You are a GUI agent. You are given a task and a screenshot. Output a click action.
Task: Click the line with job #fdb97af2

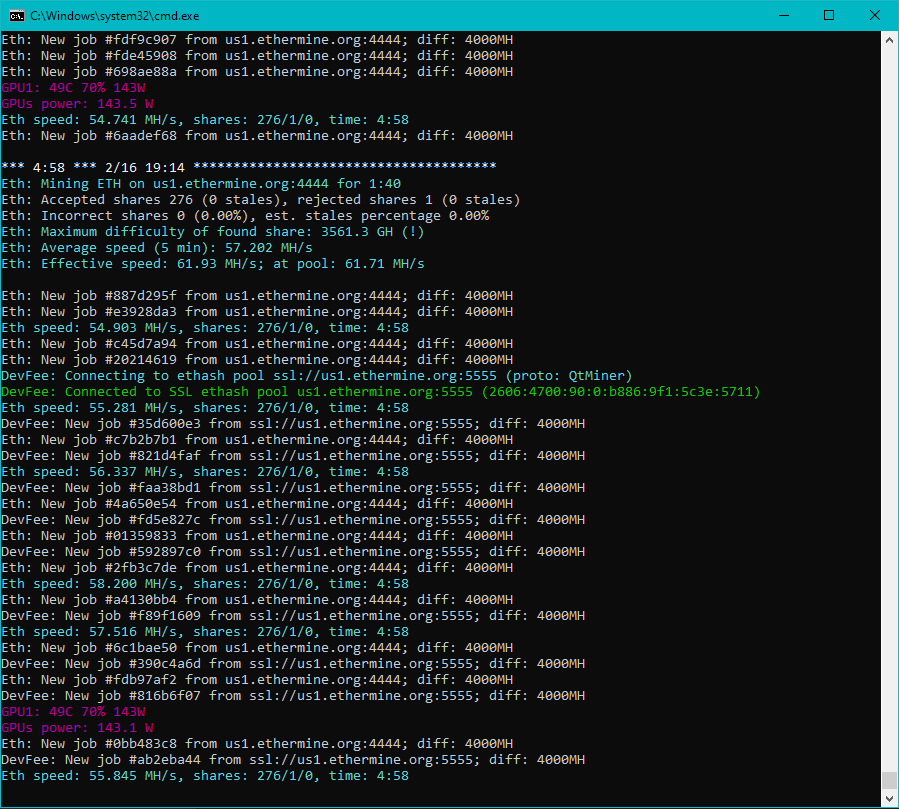point(257,681)
